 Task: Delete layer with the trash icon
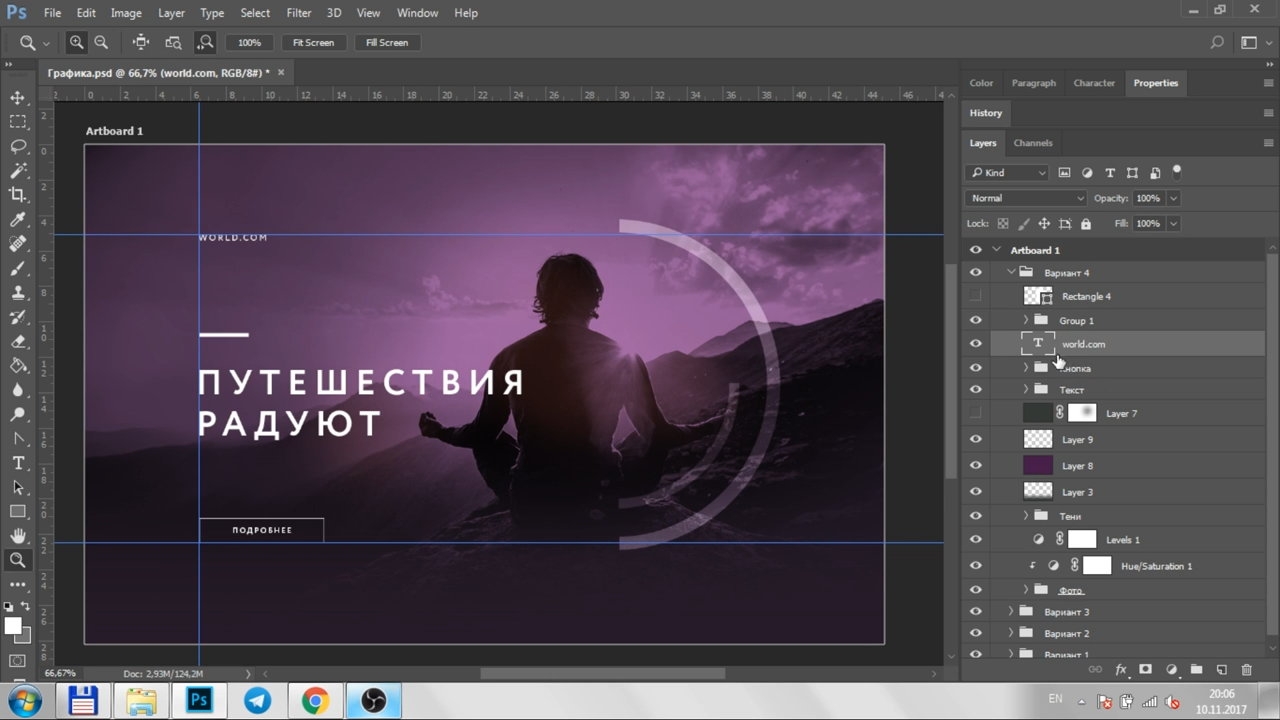pos(1246,669)
